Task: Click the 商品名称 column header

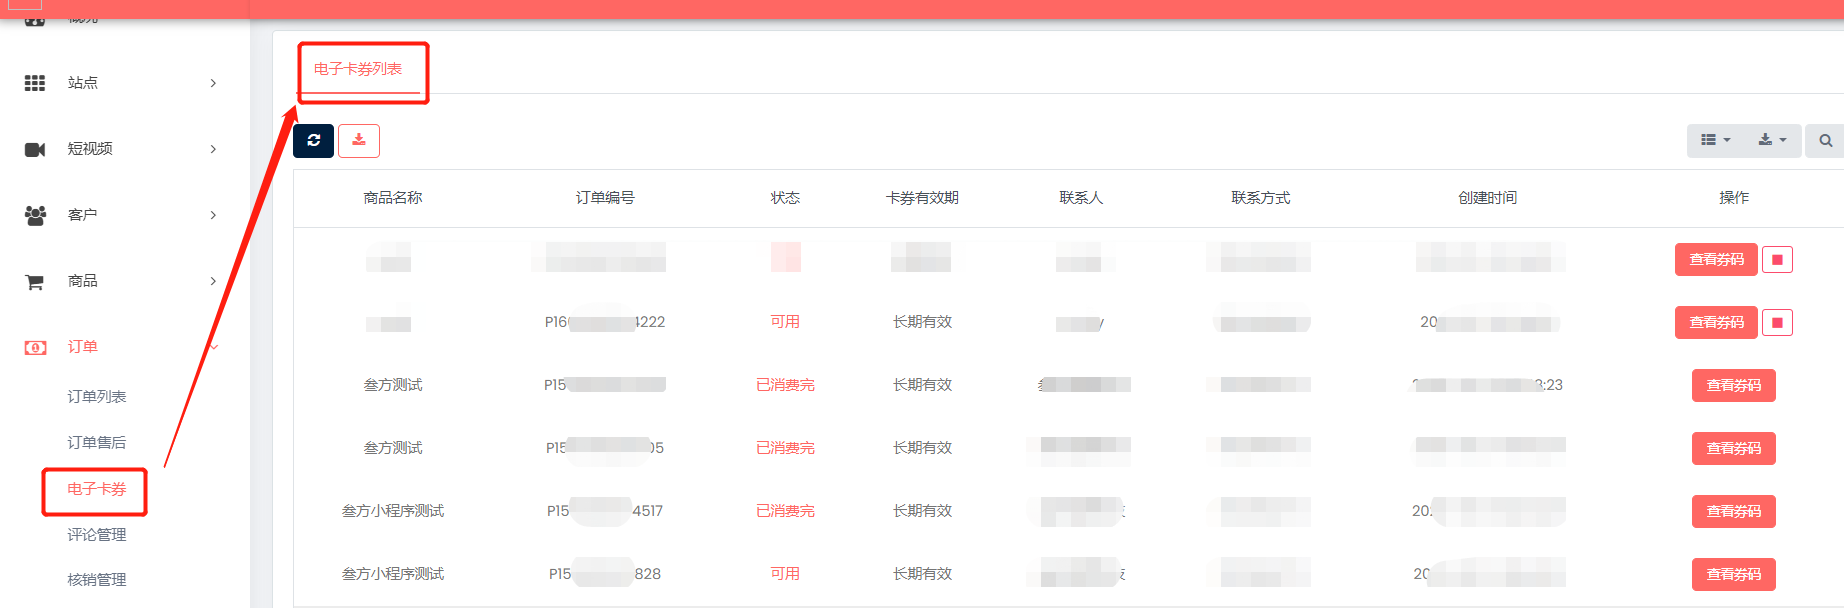Action: point(393,198)
